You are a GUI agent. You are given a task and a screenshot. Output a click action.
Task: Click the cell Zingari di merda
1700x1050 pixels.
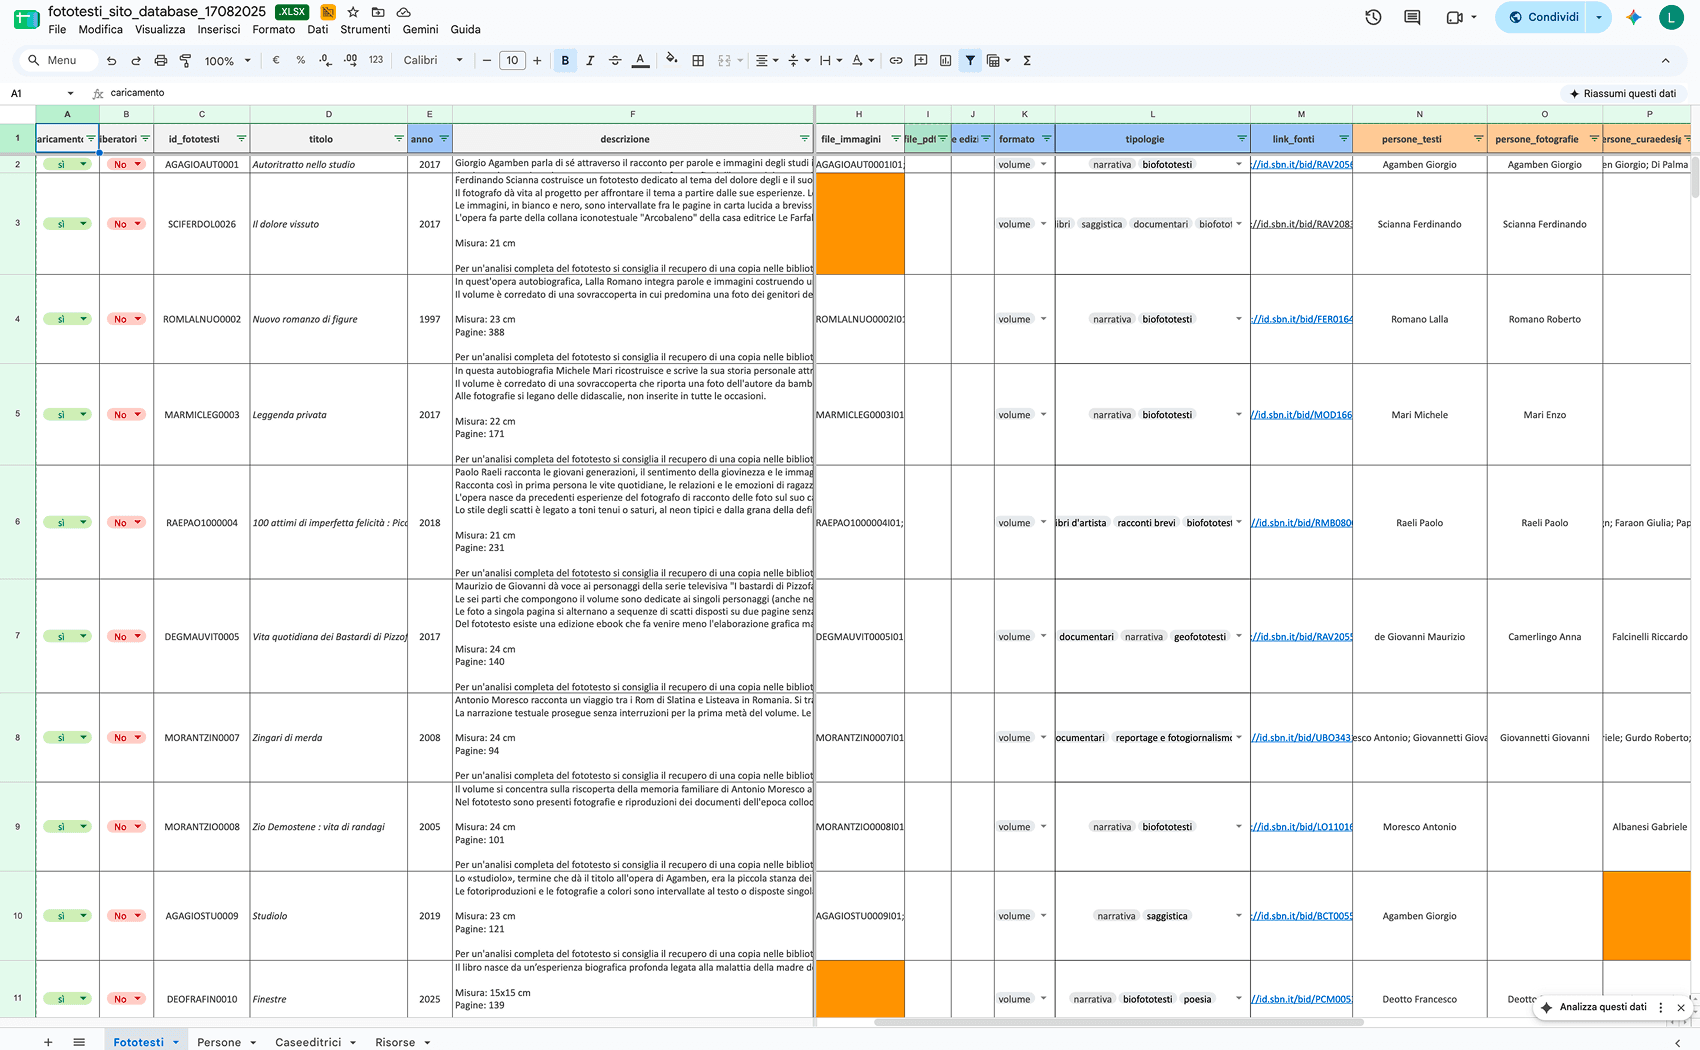(x=329, y=738)
